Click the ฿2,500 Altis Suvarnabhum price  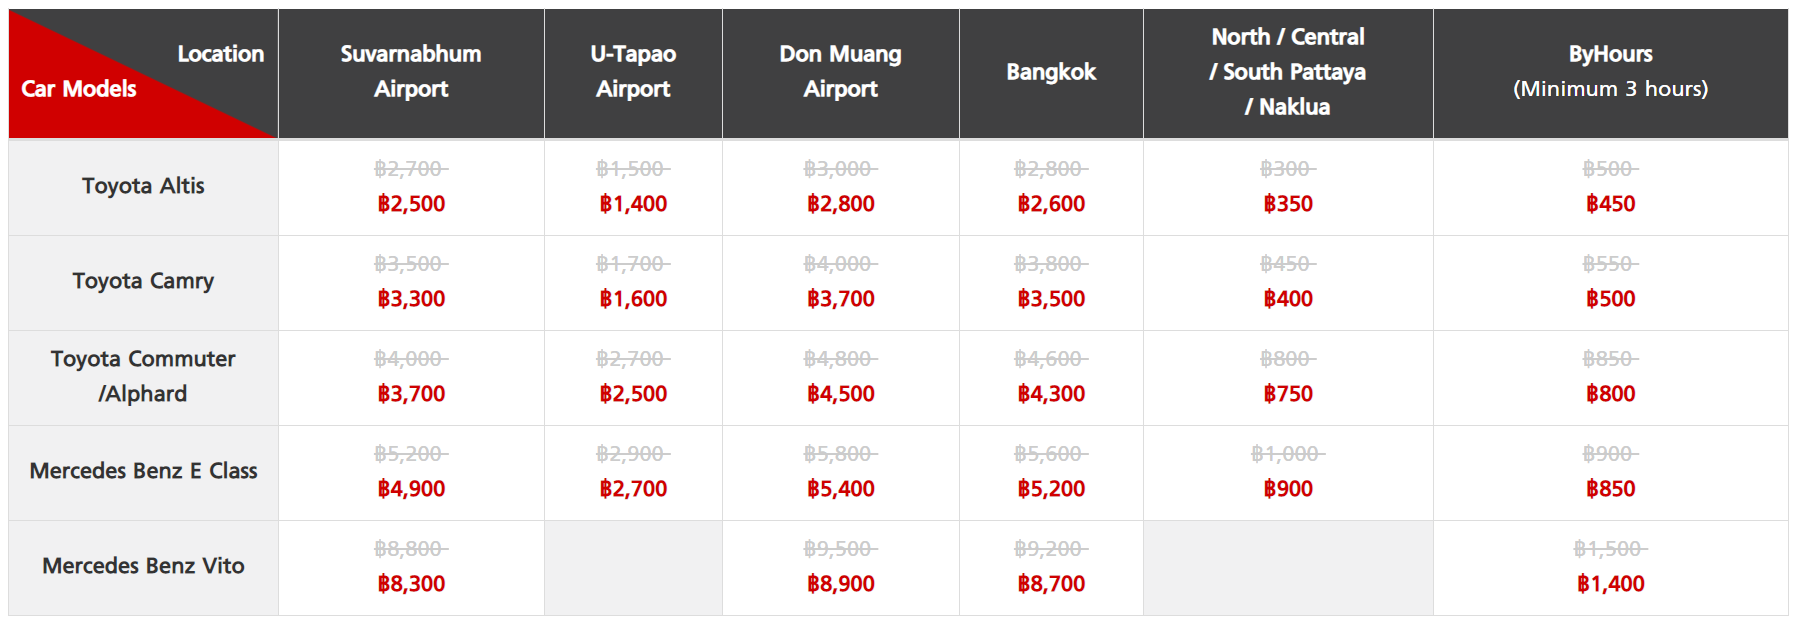pos(411,204)
